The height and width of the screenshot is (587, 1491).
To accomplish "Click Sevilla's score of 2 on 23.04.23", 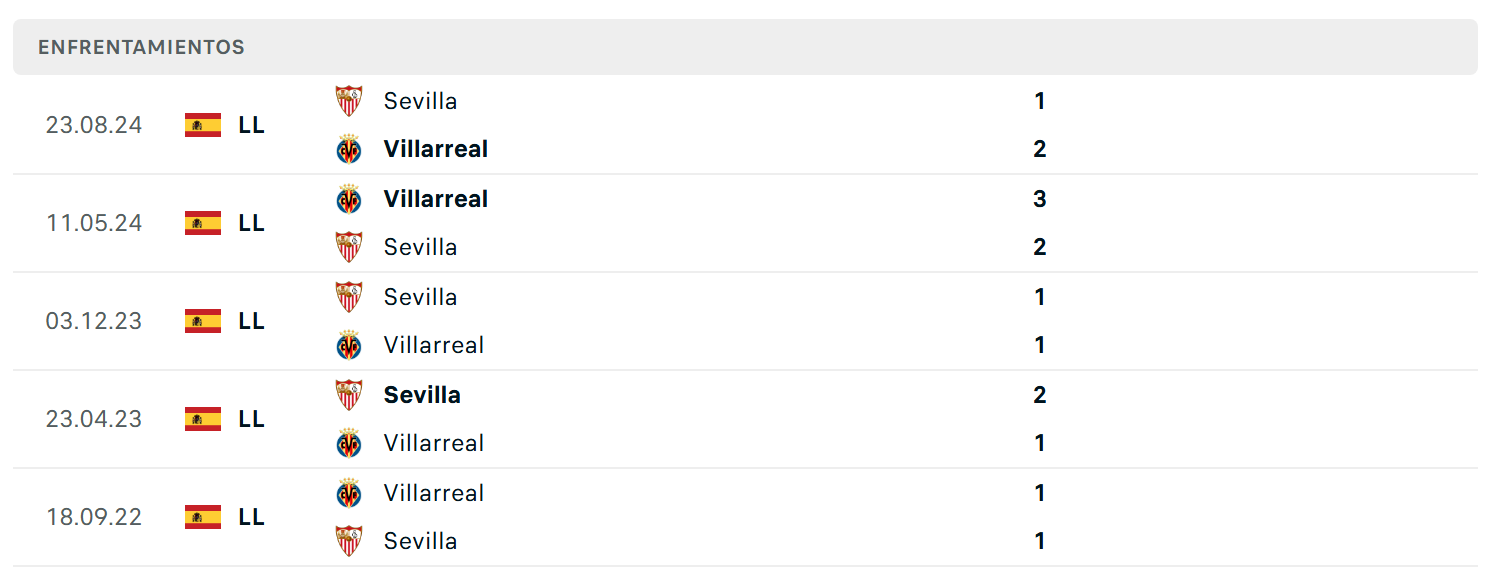I will tap(1040, 395).
